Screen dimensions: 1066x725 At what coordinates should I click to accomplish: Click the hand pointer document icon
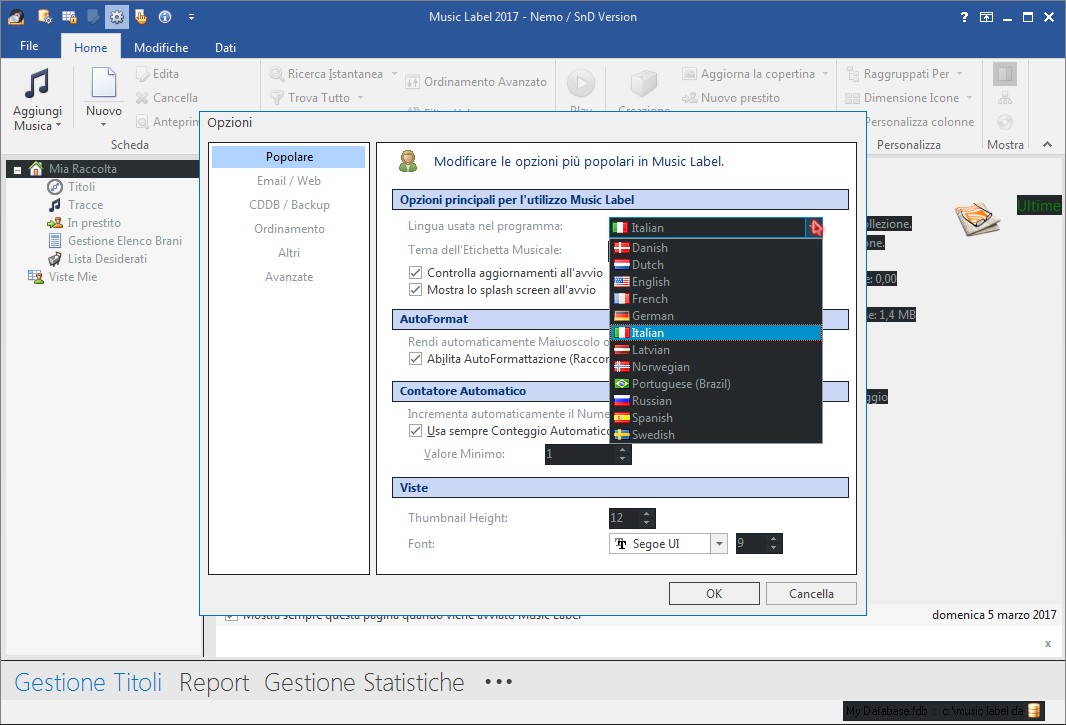click(141, 17)
